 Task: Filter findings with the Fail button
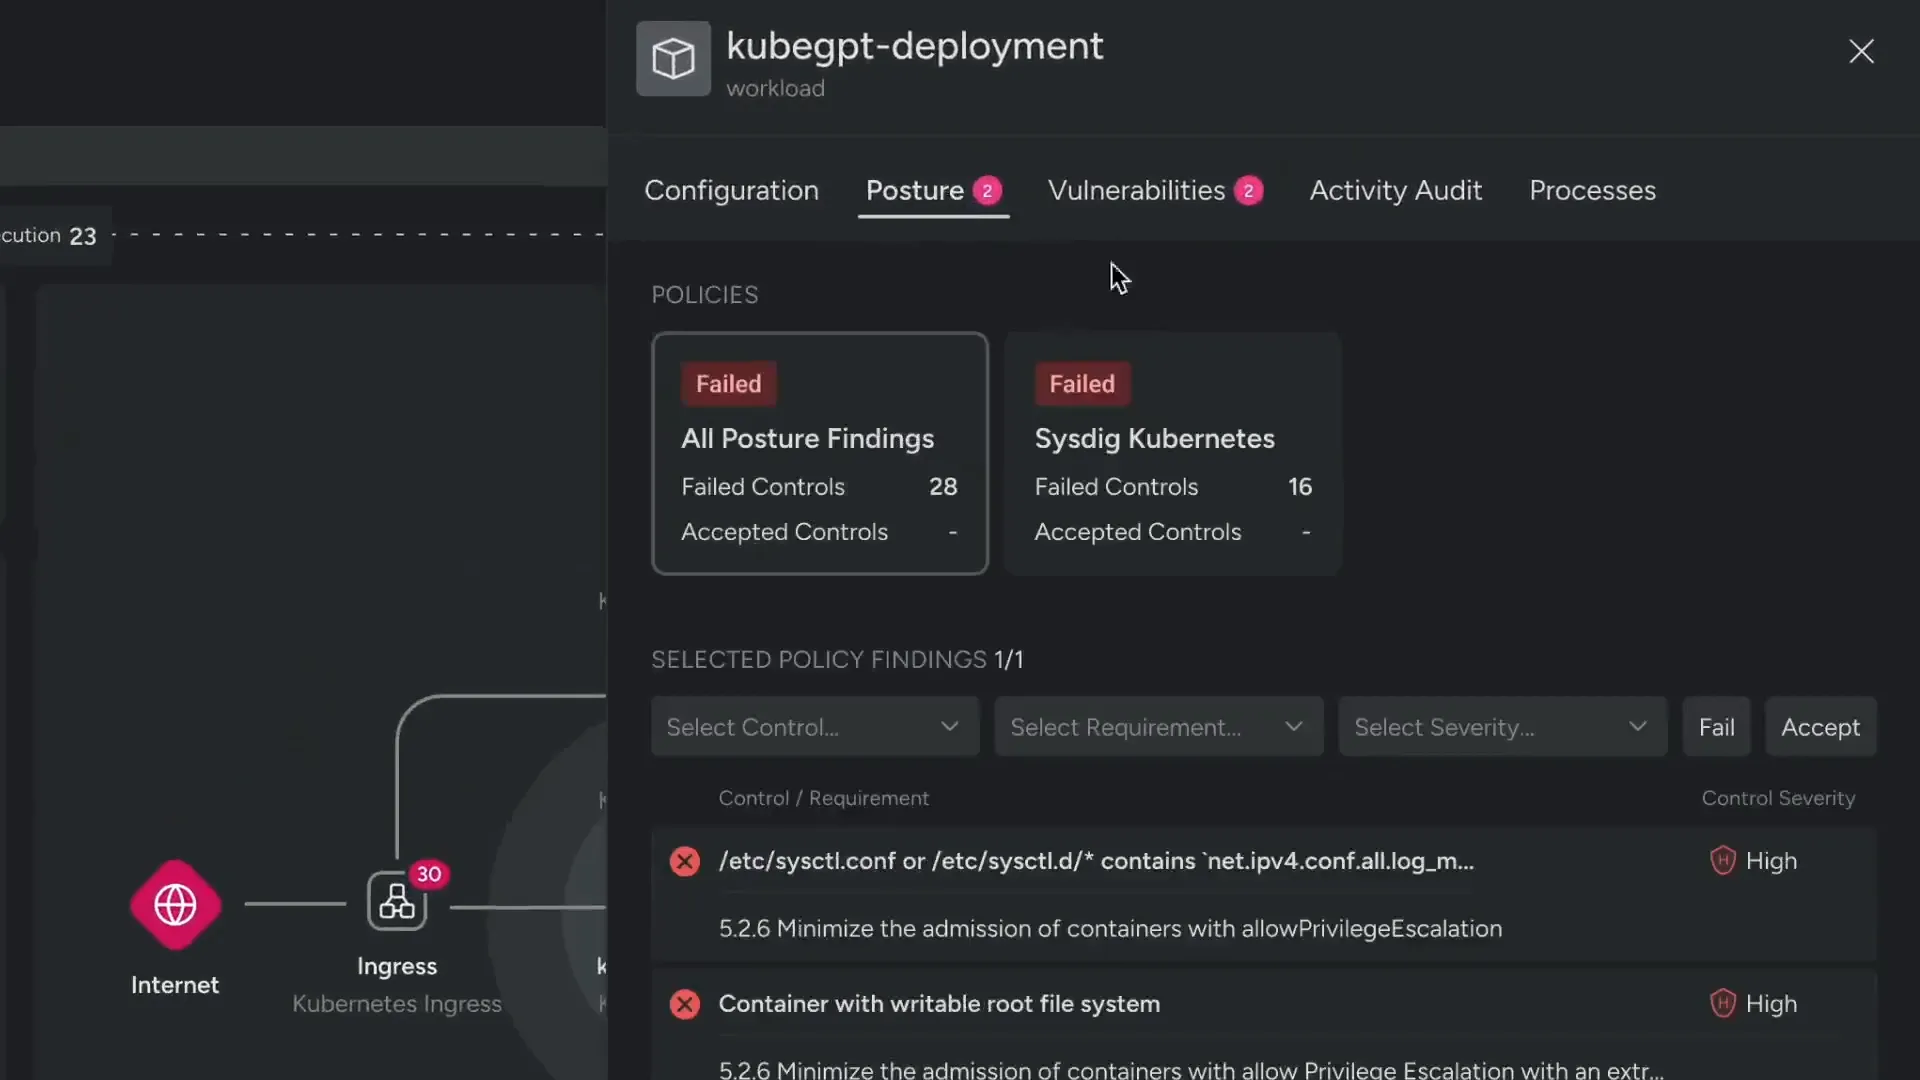(x=1716, y=727)
